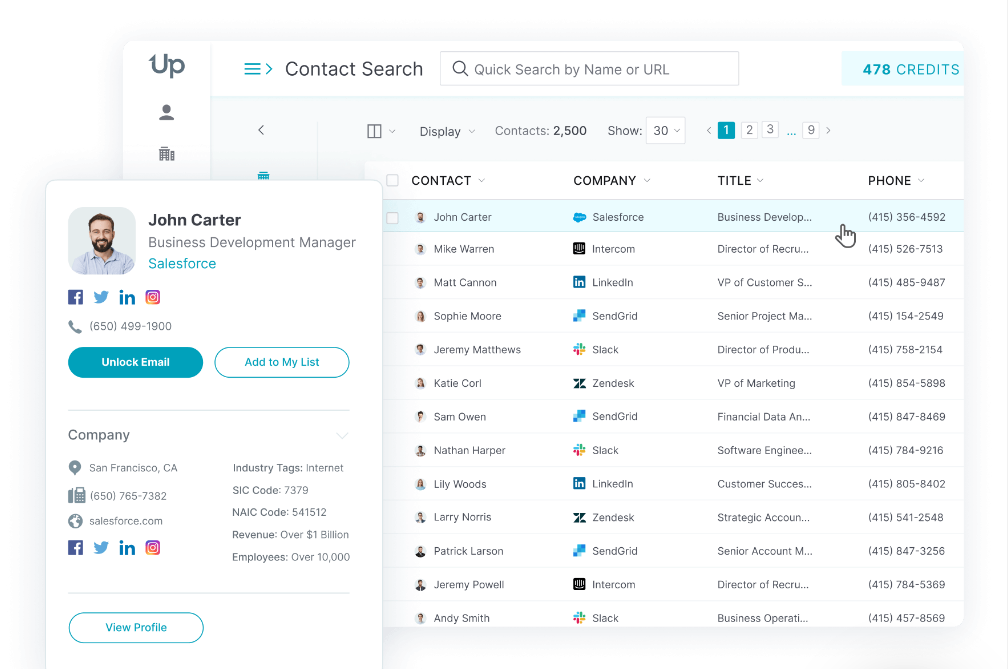Check the John Carter row checkbox
Viewport: 1008px width, 669px height.
point(392,218)
